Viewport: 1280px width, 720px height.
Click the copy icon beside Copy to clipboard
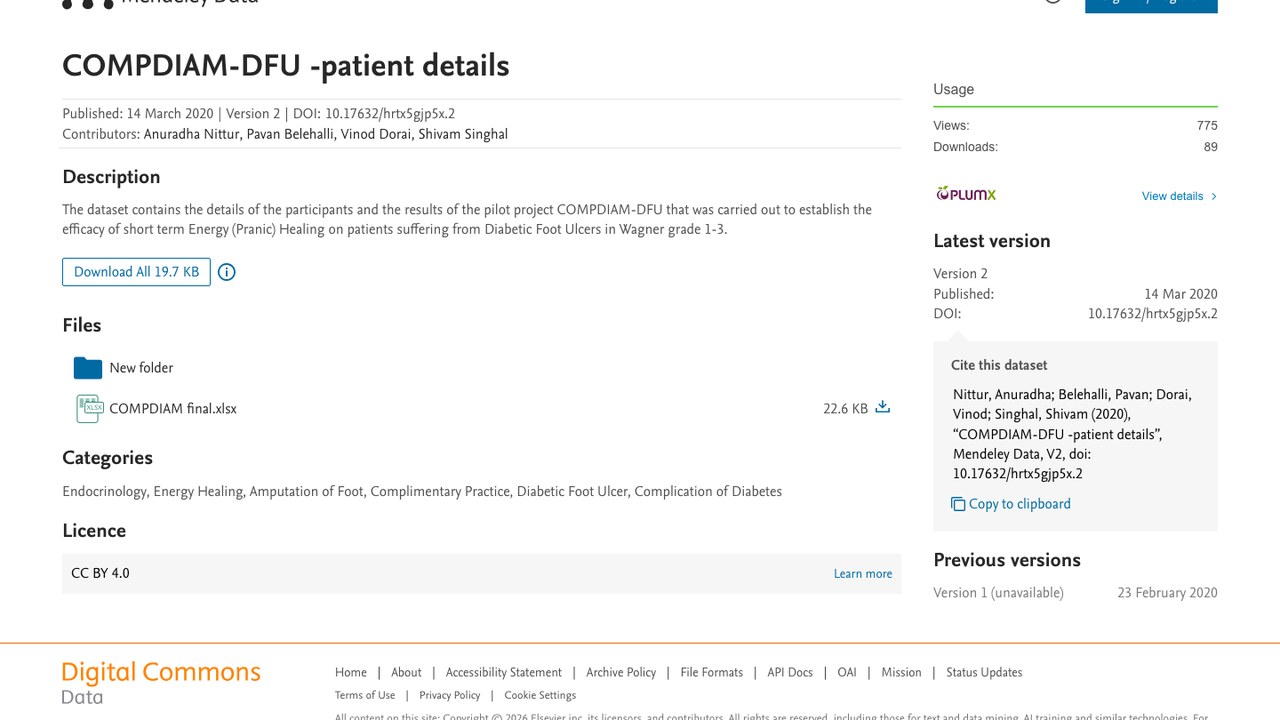958,504
